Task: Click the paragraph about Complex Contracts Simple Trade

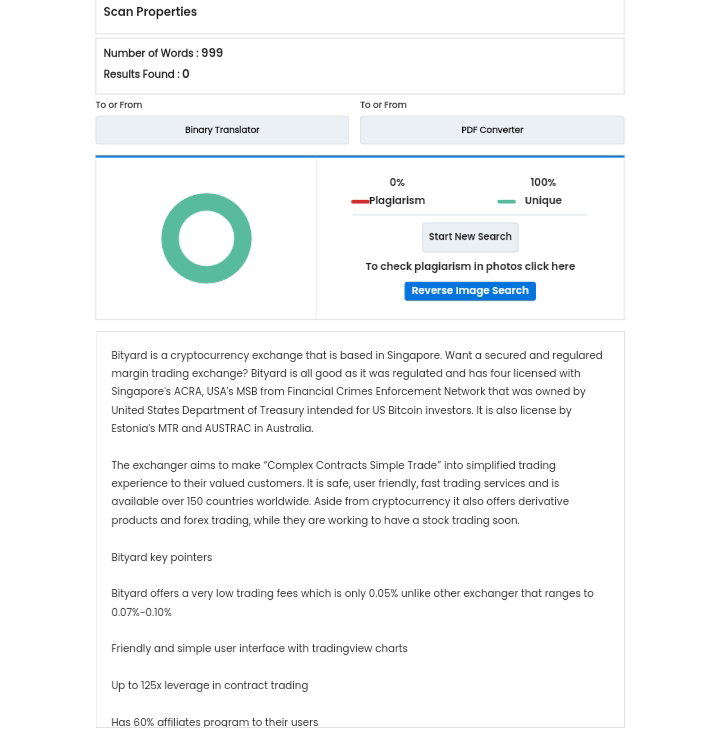Action: pos(340,493)
